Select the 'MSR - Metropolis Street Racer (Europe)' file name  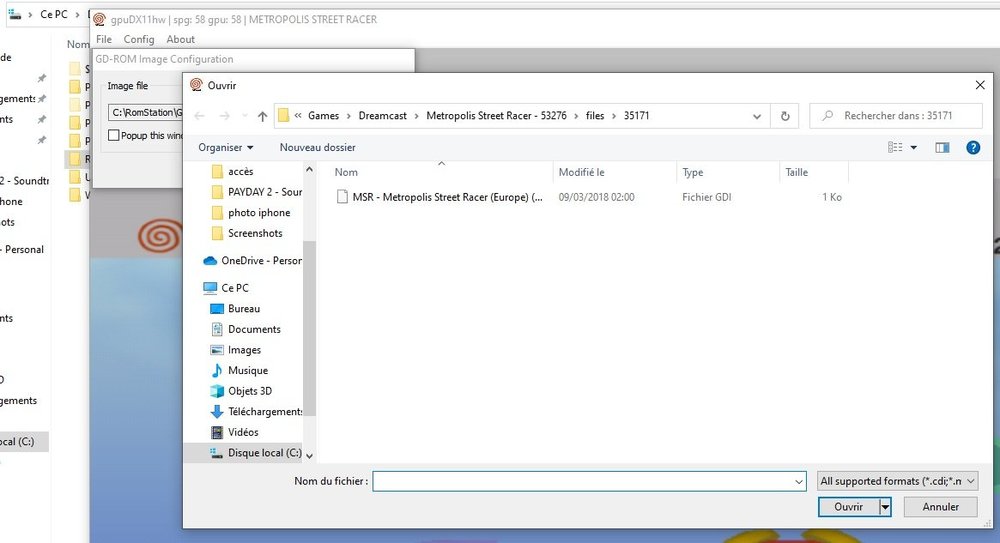(448, 197)
